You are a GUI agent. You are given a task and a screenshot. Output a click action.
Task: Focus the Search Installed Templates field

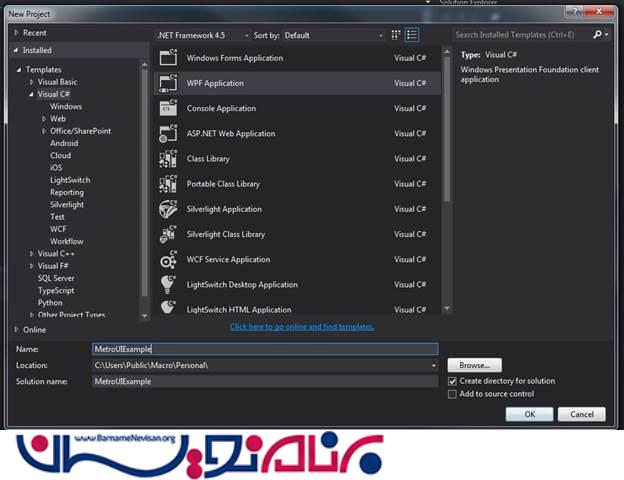[523, 35]
